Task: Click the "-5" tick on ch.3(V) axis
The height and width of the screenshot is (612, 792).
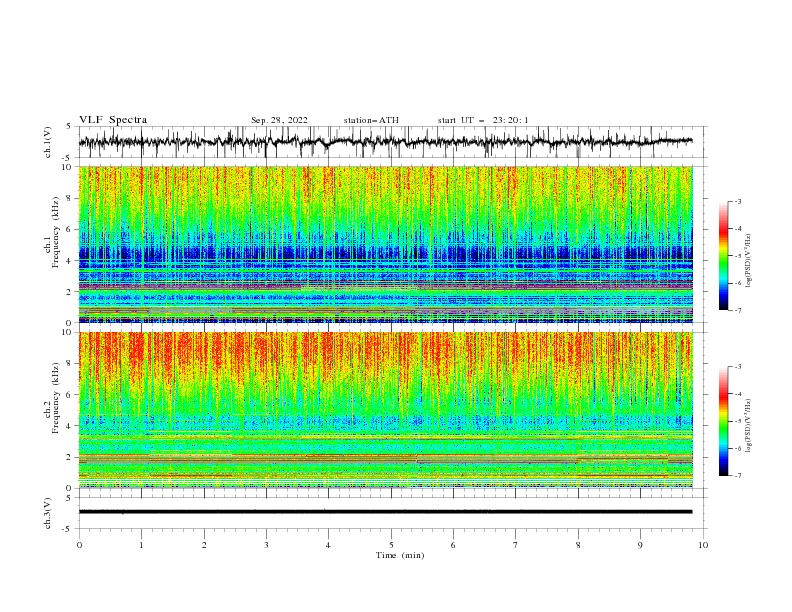Action: pyautogui.click(x=68, y=529)
